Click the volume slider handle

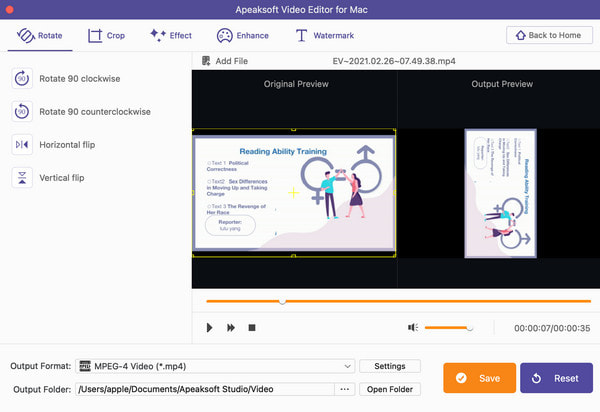(x=470, y=328)
